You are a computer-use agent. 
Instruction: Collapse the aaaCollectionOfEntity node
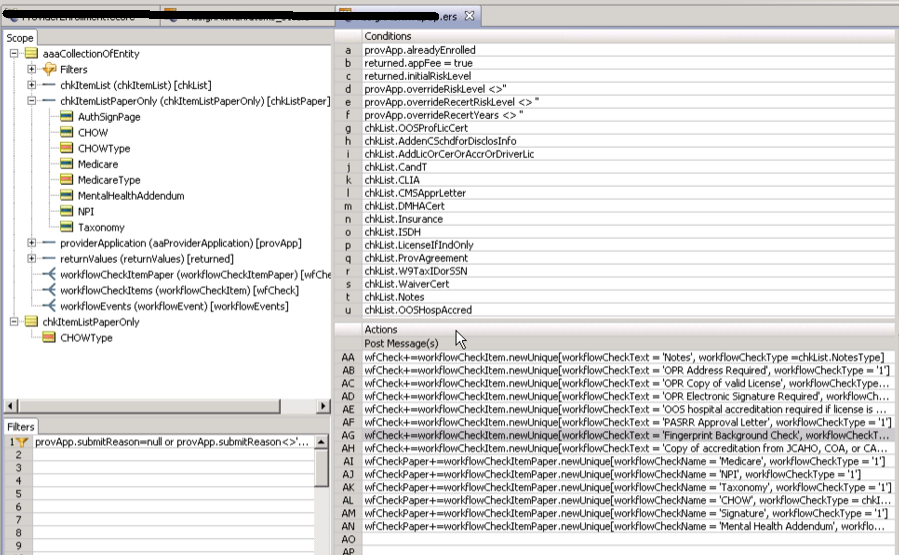(x=14, y=53)
